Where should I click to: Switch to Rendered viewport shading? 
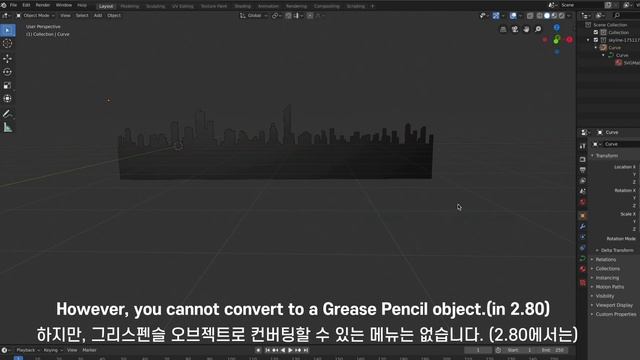(562, 16)
